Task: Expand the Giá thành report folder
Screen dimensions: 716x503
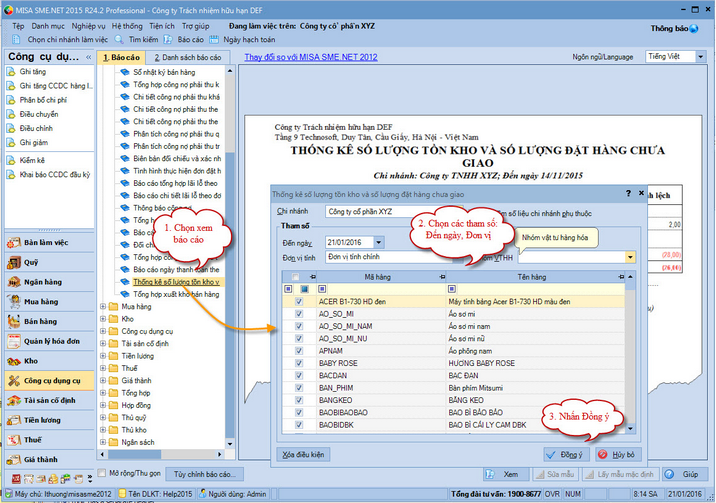Action: [x=103, y=381]
